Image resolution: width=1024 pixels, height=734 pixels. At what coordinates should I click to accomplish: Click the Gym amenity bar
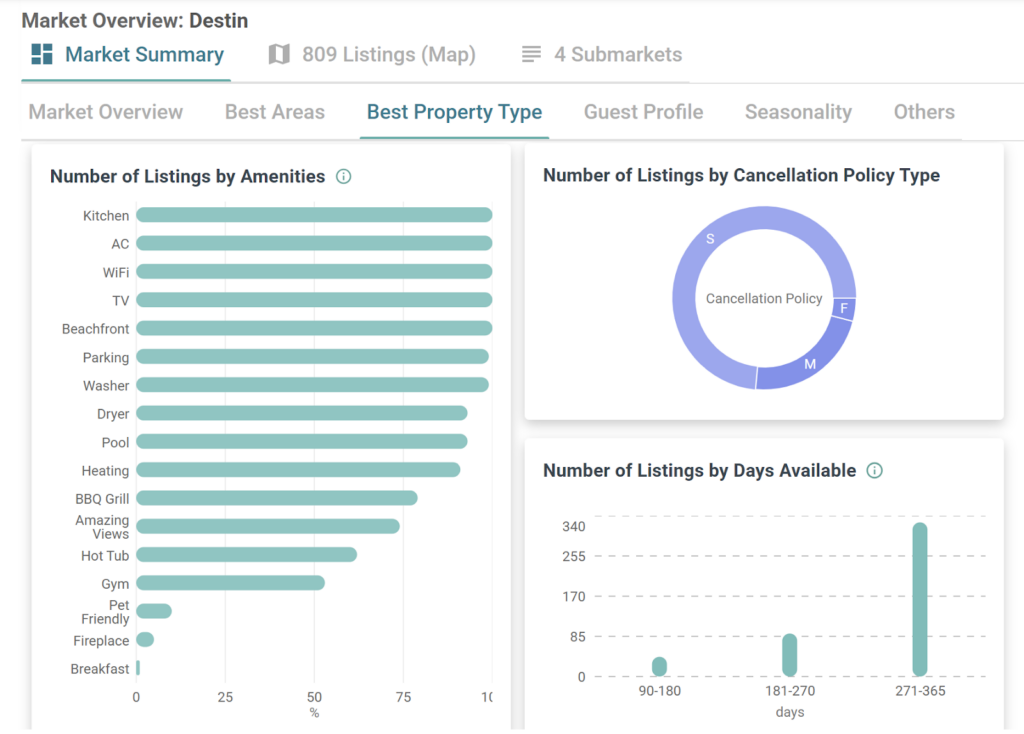(x=230, y=583)
